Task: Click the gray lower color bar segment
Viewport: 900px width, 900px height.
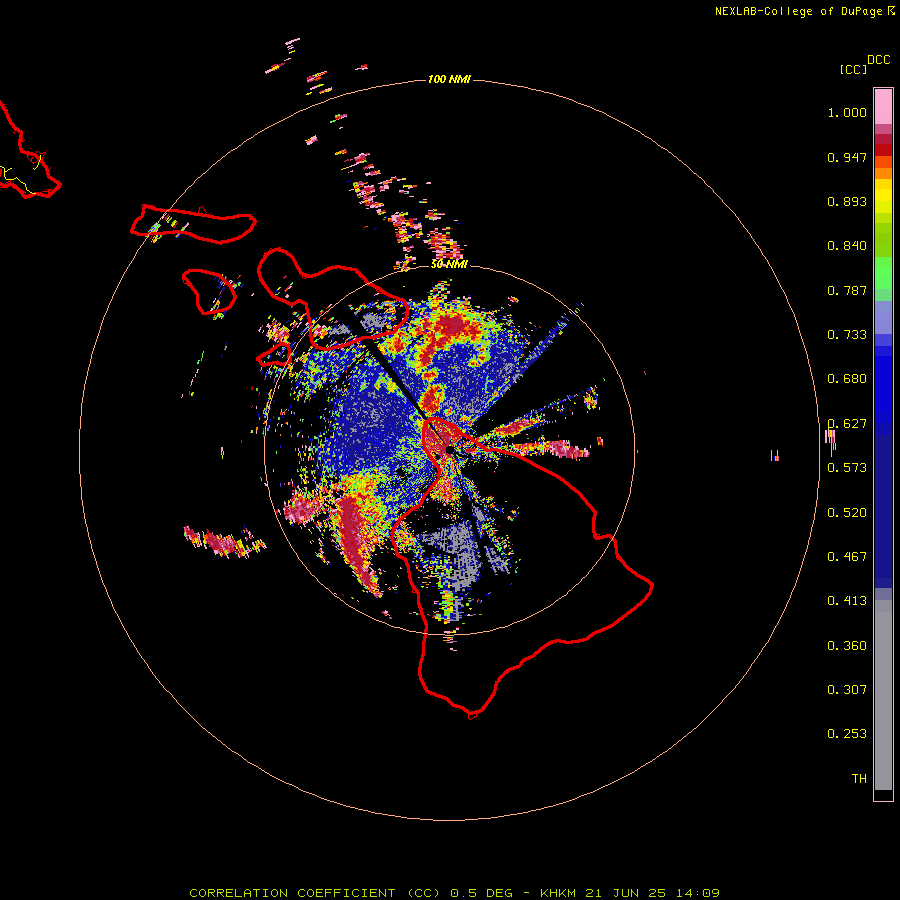Action: [883, 695]
